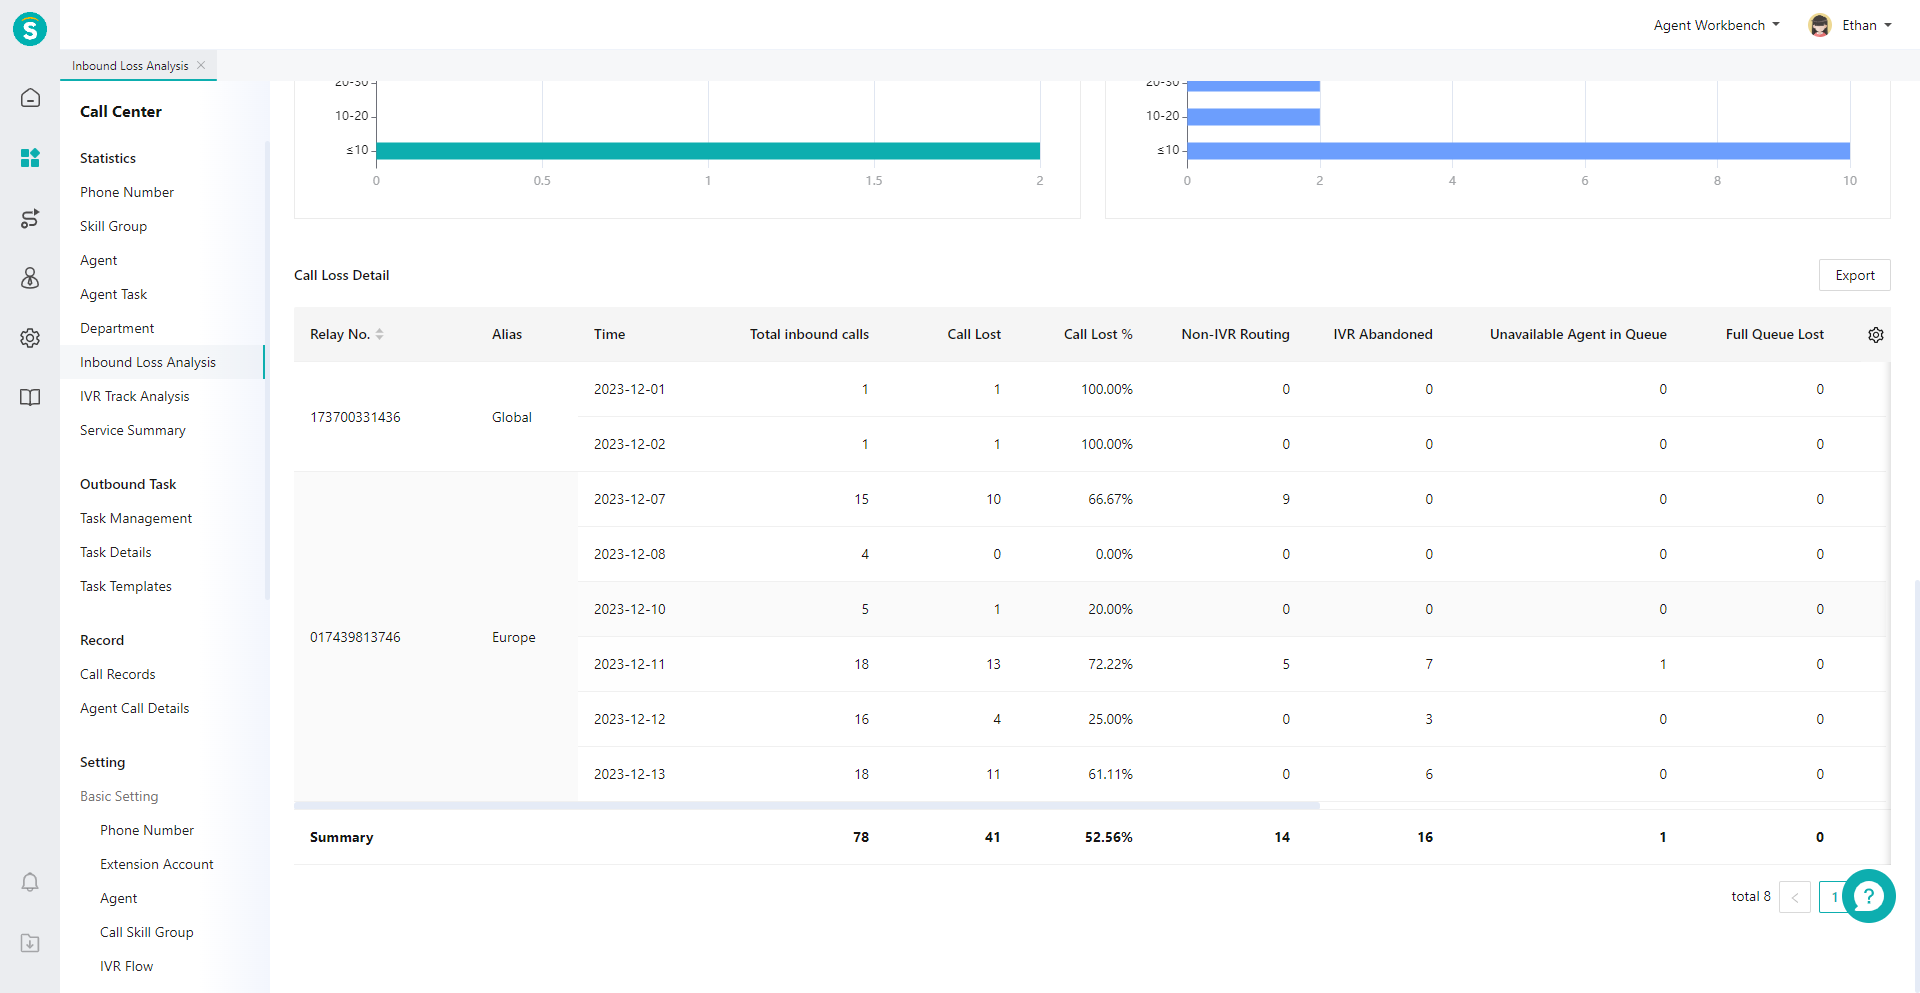This screenshot has height=993, width=1920.
Task: Click Unavailable Agent value 1 on 2023-12-11
Action: click(x=1663, y=664)
